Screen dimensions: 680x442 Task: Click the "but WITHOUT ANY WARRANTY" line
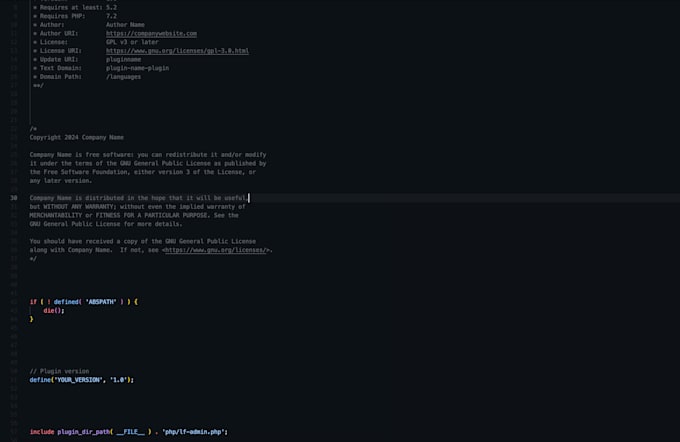click(137, 207)
